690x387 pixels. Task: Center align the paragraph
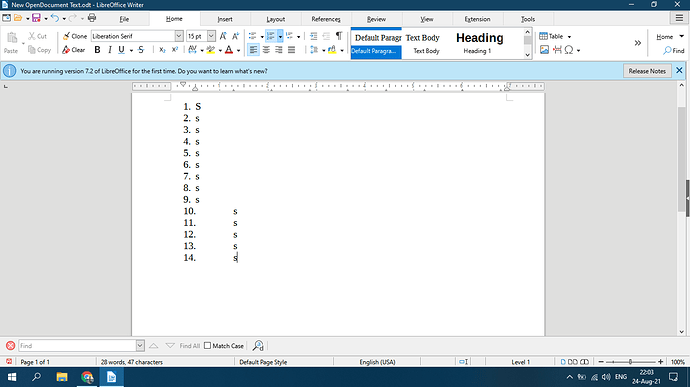click(266, 50)
